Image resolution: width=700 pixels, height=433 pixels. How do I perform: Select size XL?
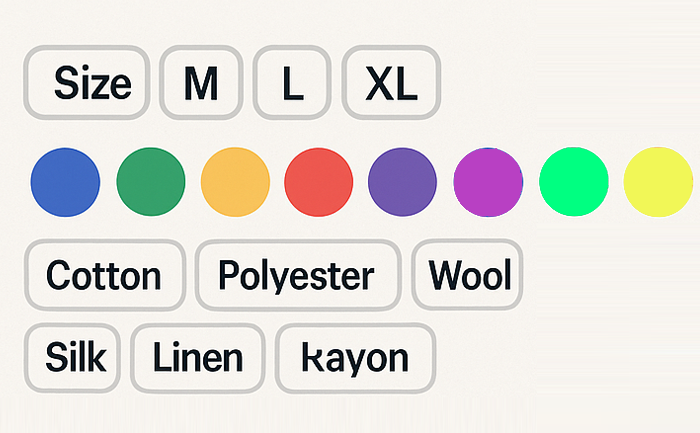tap(391, 83)
